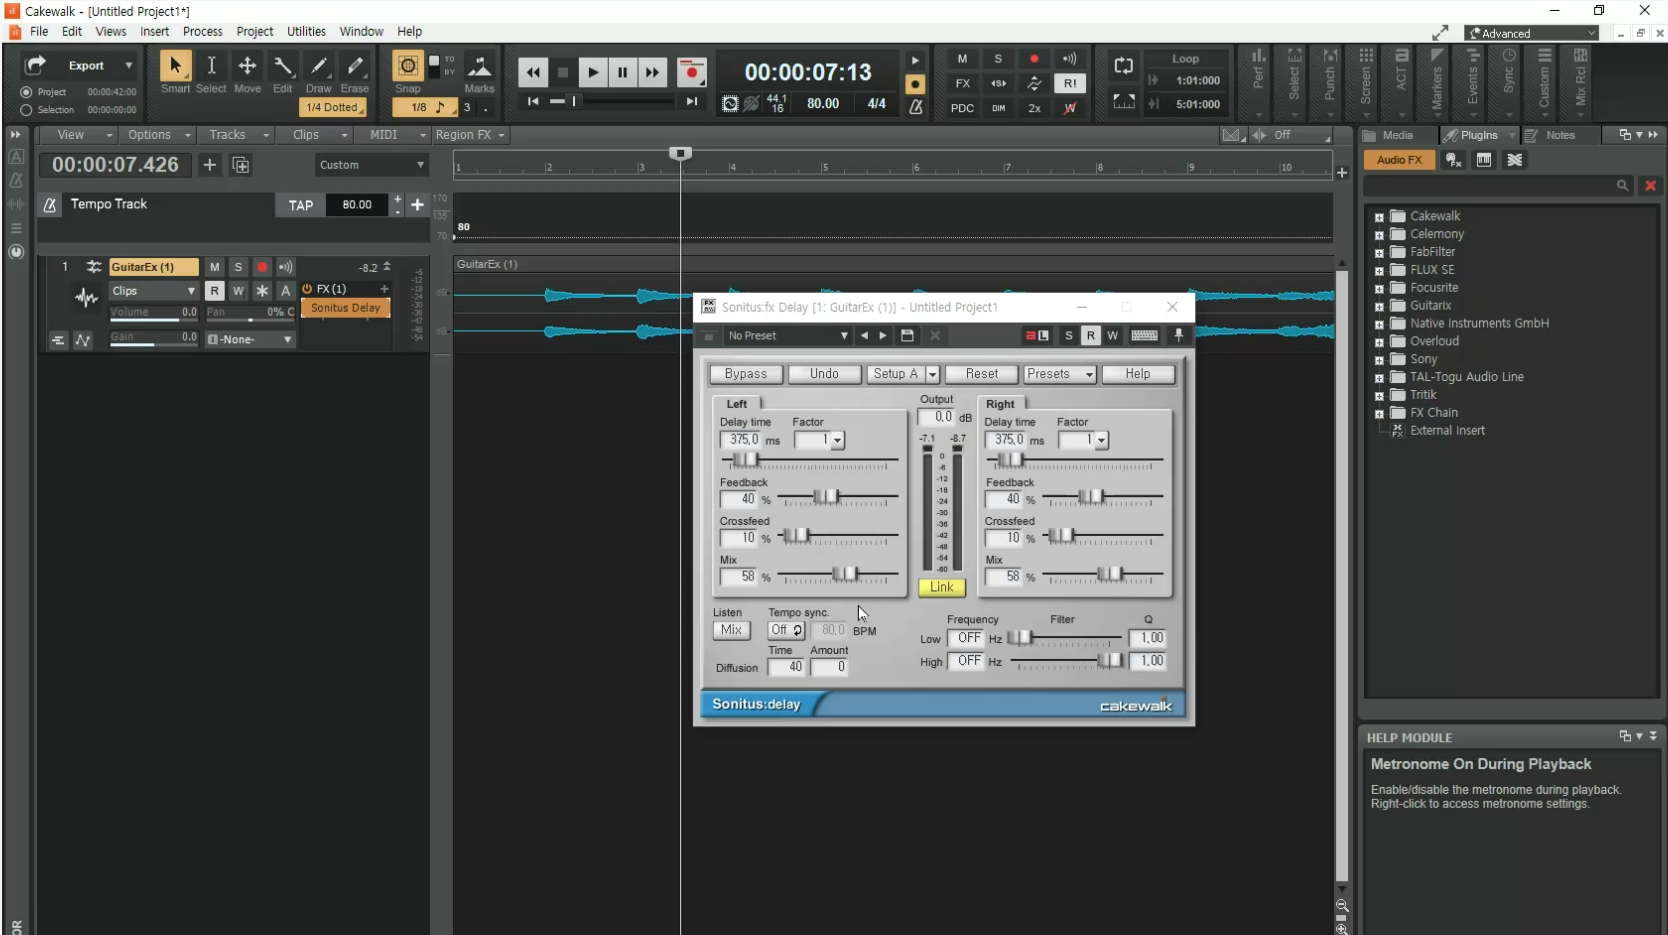
Task: Click the TAP tempo button
Action: (301, 205)
